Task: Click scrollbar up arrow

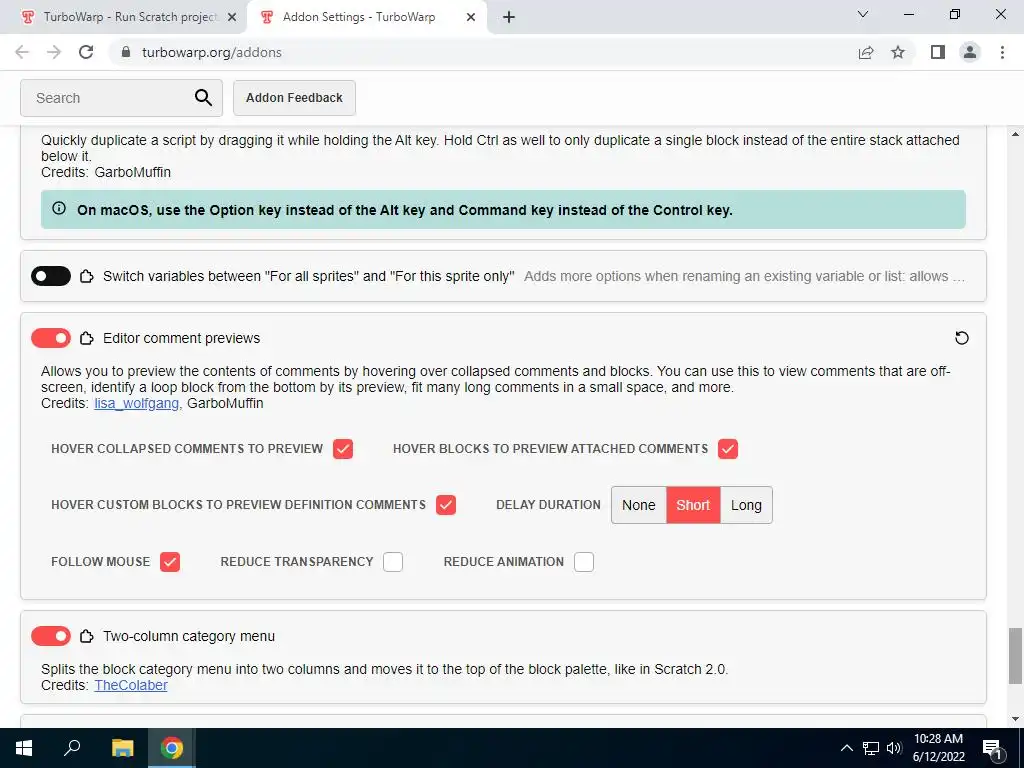Action: point(1014,135)
